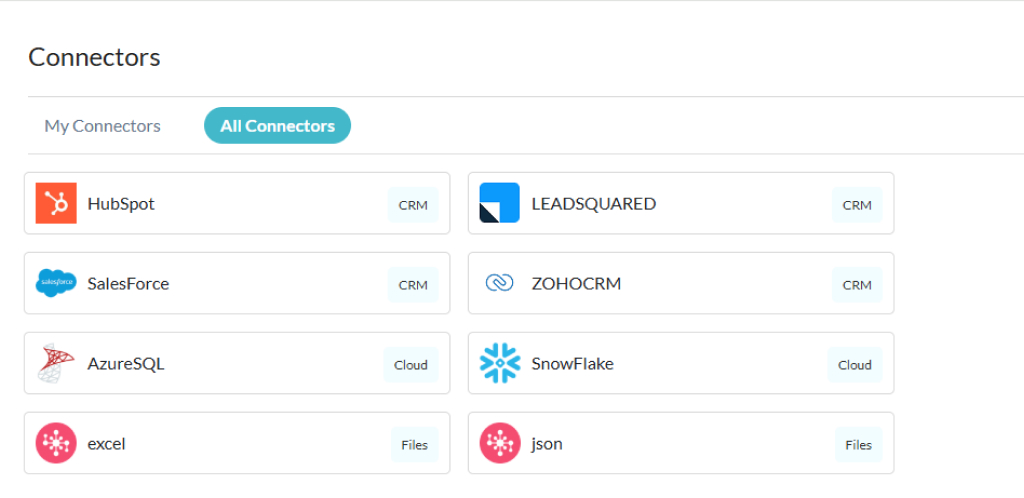Click the Files tag on json
Screen dimensions: 1024x498
[x=858, y=445]
